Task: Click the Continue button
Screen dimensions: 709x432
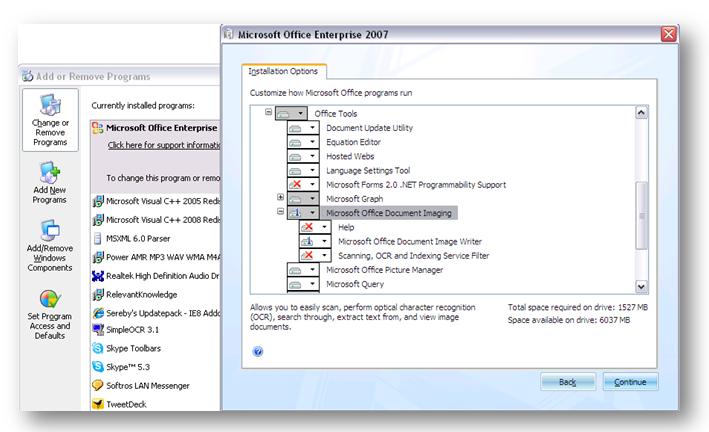Action: click(630, 382)
